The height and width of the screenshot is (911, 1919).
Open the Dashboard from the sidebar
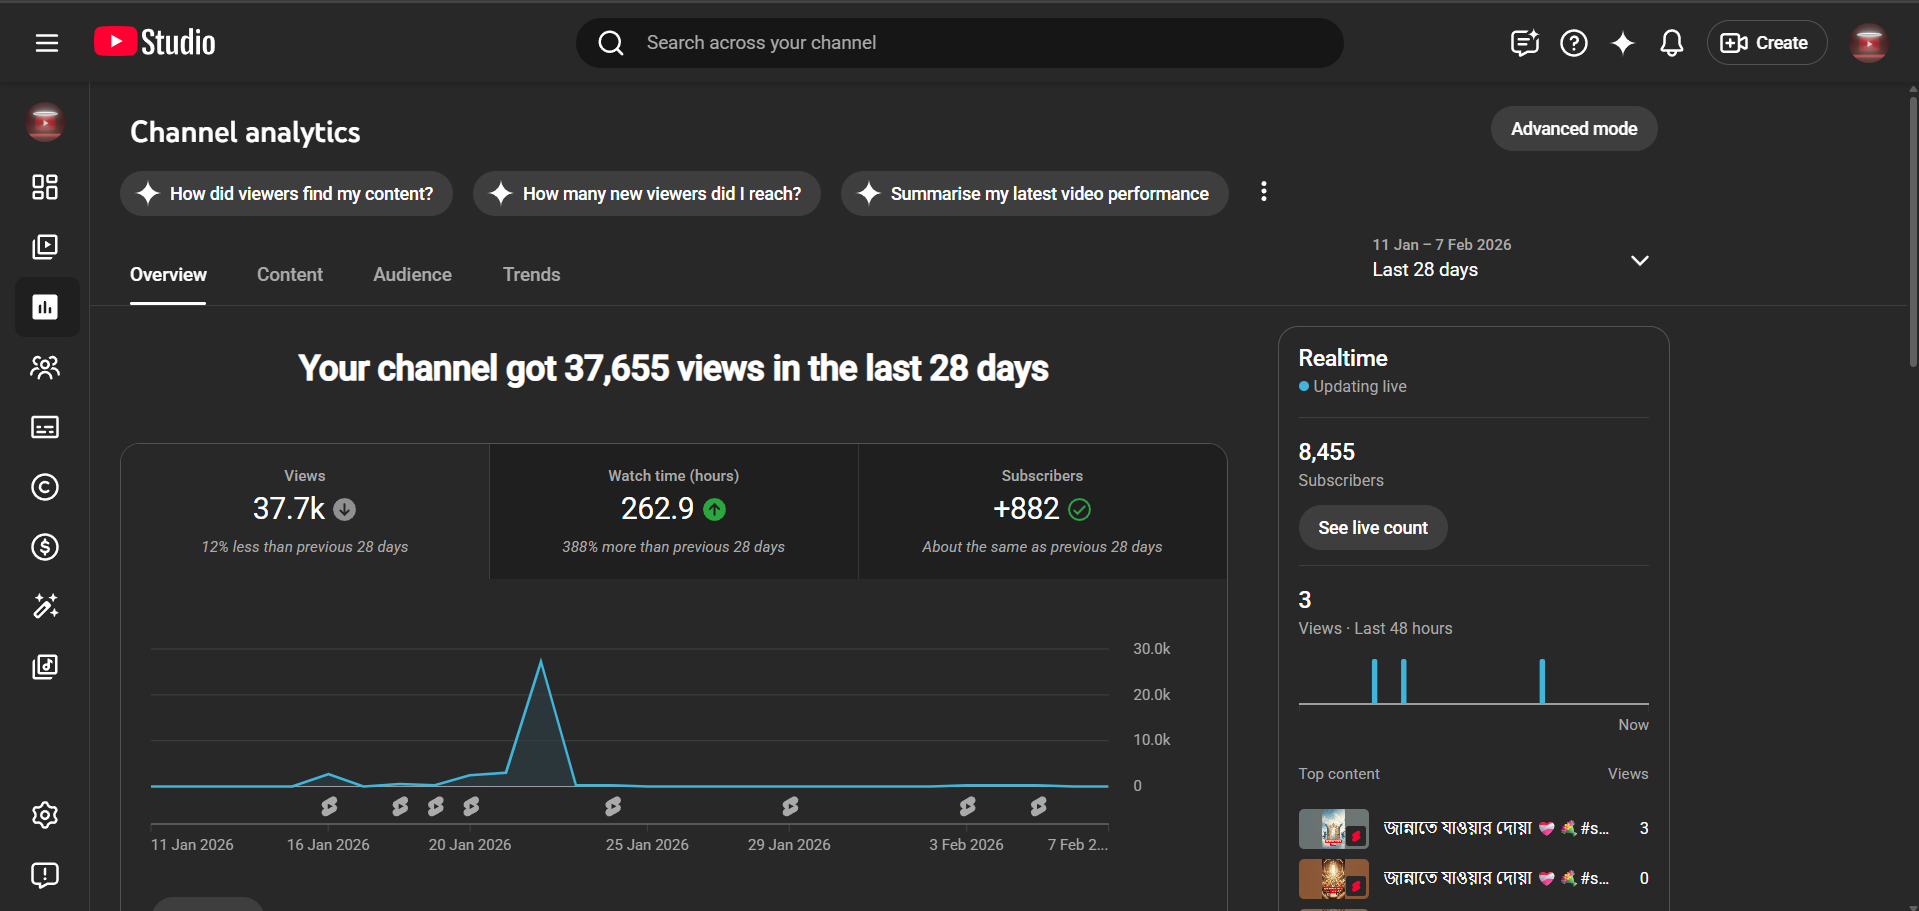[x=45, y=187]
